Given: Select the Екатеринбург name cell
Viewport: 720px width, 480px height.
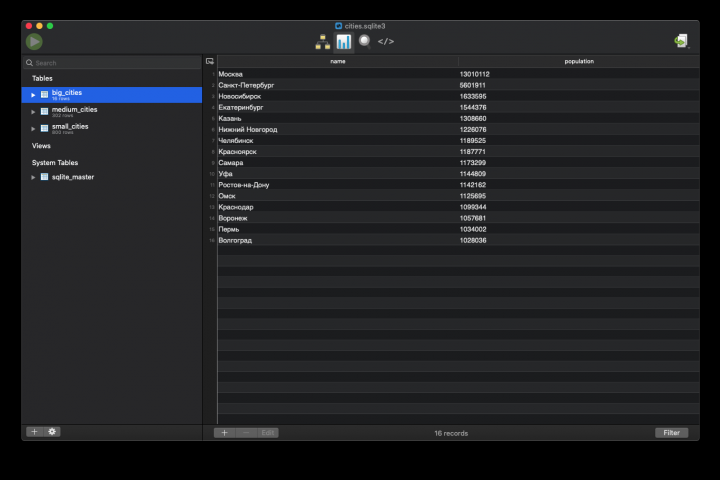Looking at the screenshot, I should pos(338,107).
